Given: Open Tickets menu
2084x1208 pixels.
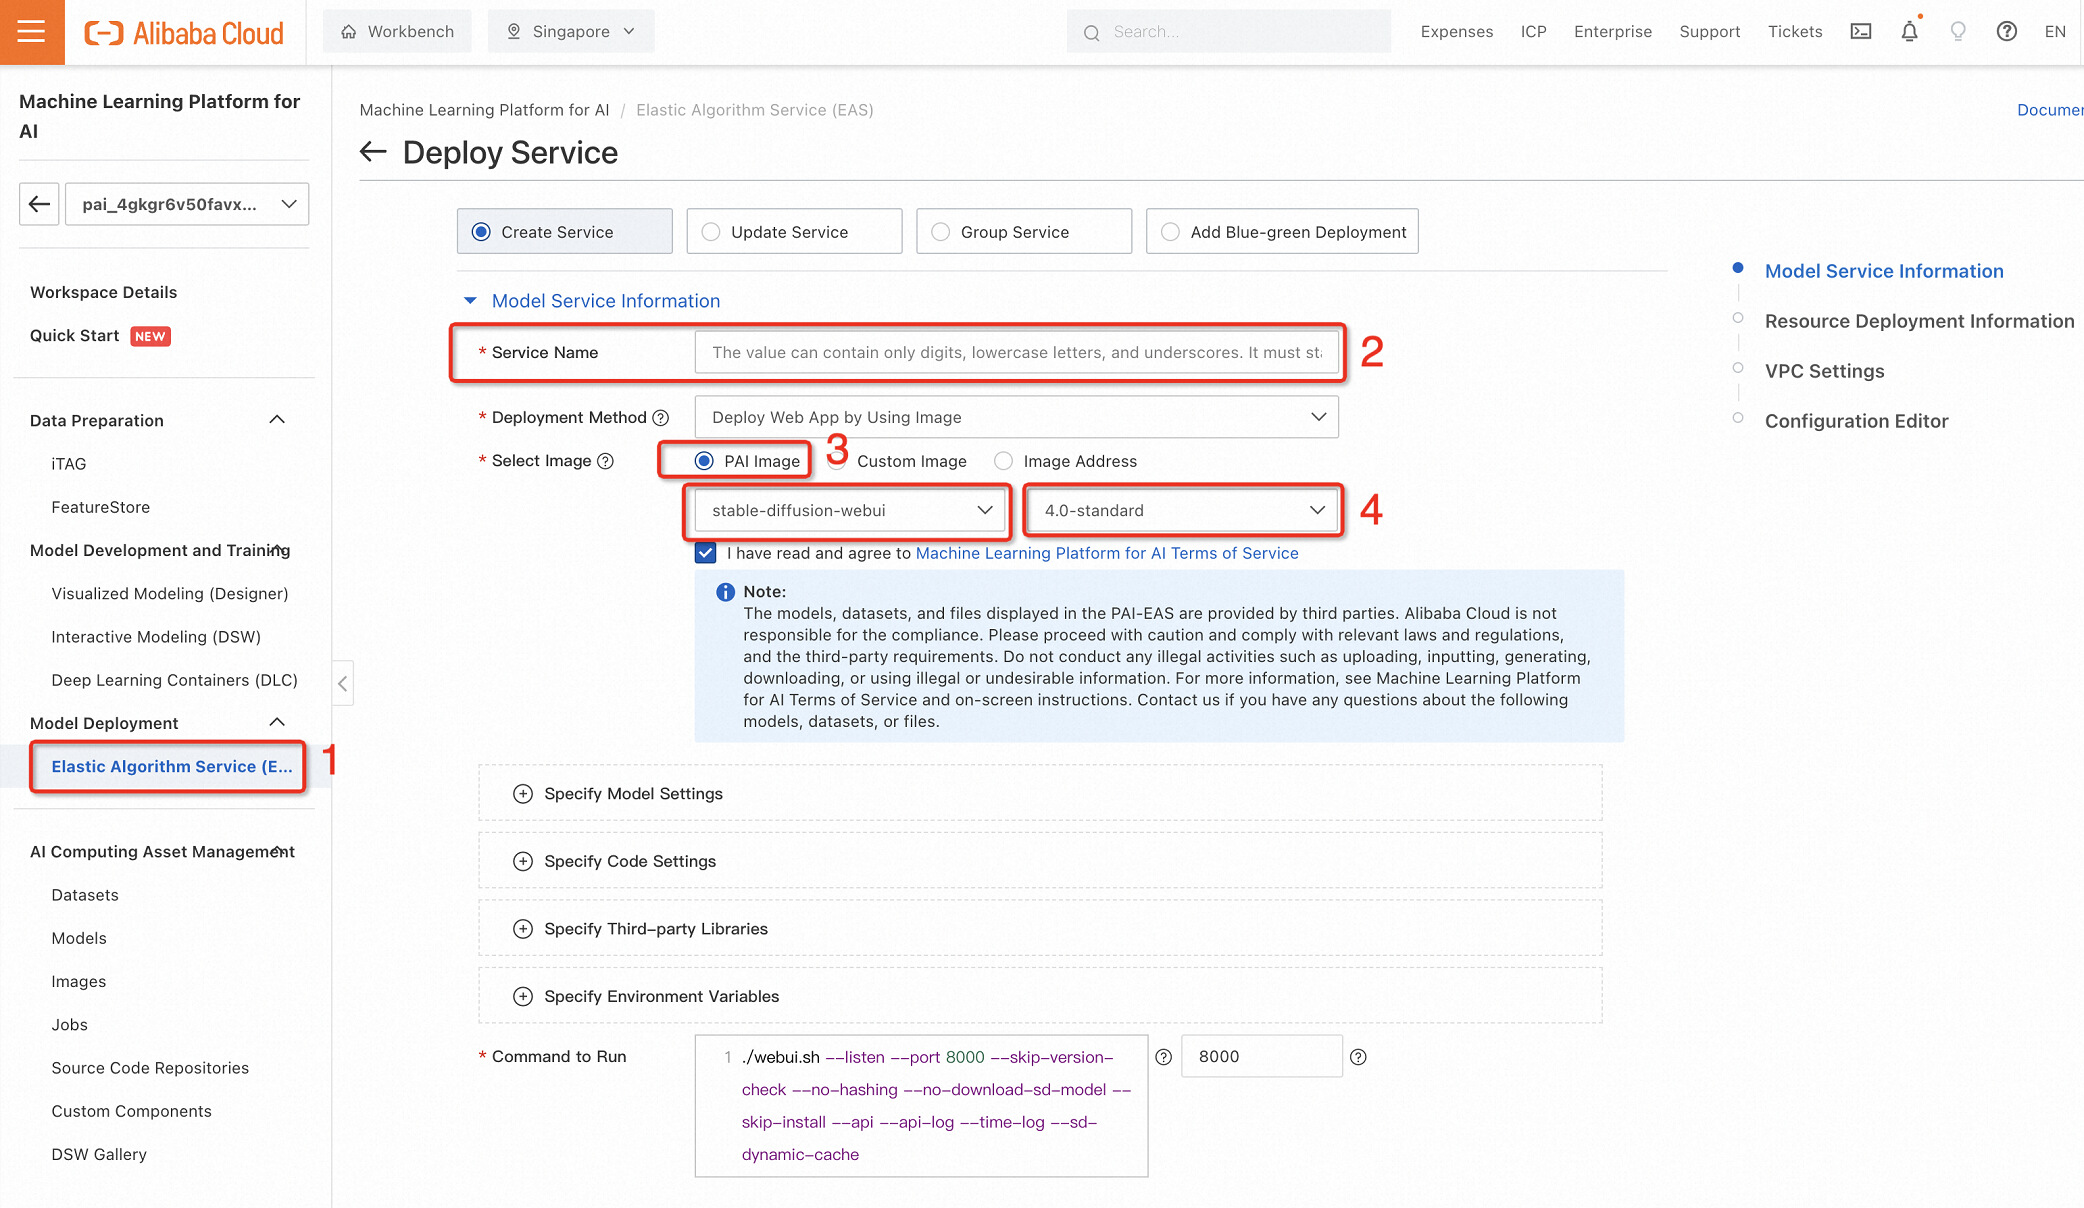Looking at the screenshot, I should (x=1794, y=32).
